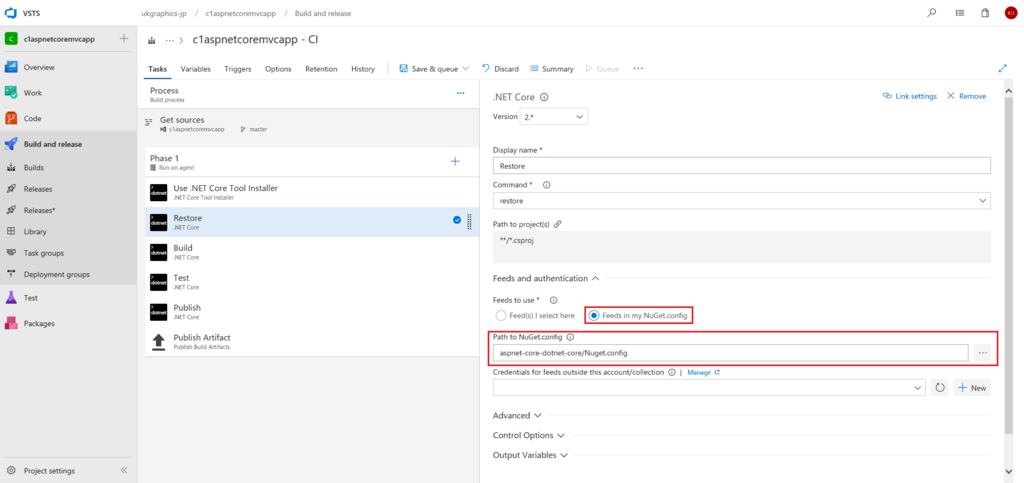Open credentials for feeds dropdown
The image size is (1024, 483).
coord(709,388)
